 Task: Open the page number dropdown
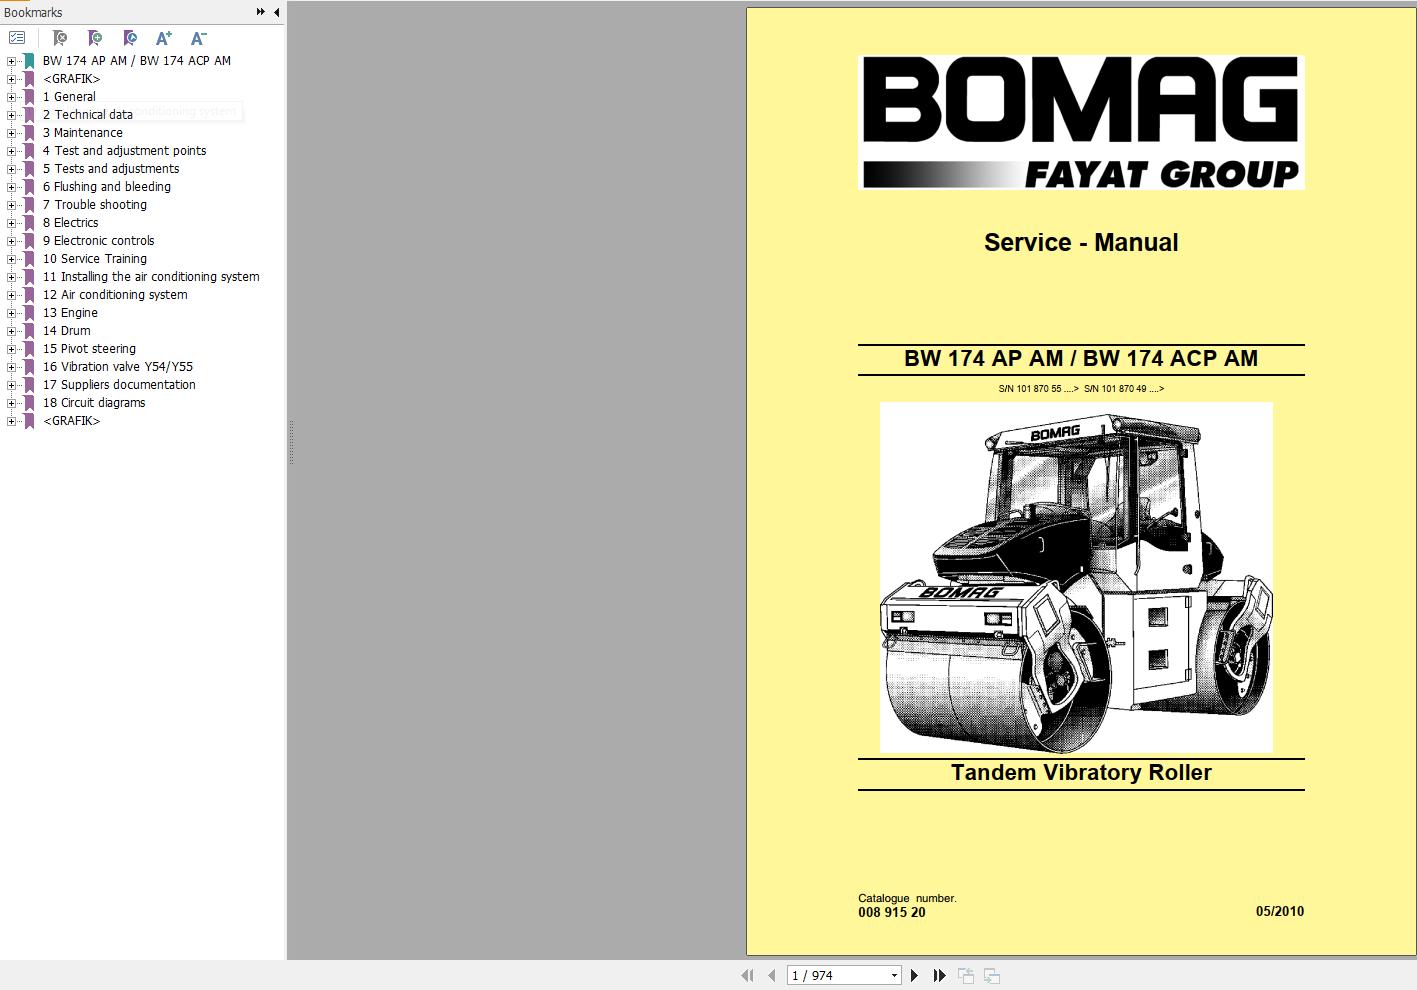894,975
